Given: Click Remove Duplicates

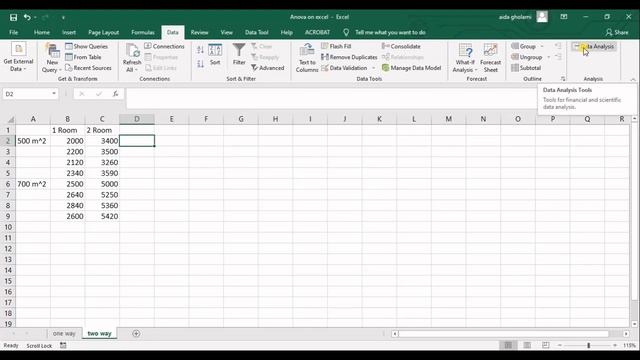Looking at the screenshot, I should (349, 57).
